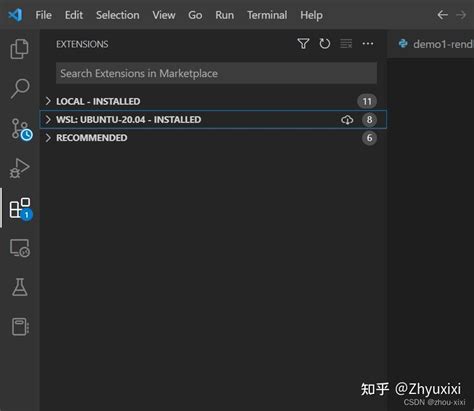Refresh the extensions list
474x411 pixels.
325,44
